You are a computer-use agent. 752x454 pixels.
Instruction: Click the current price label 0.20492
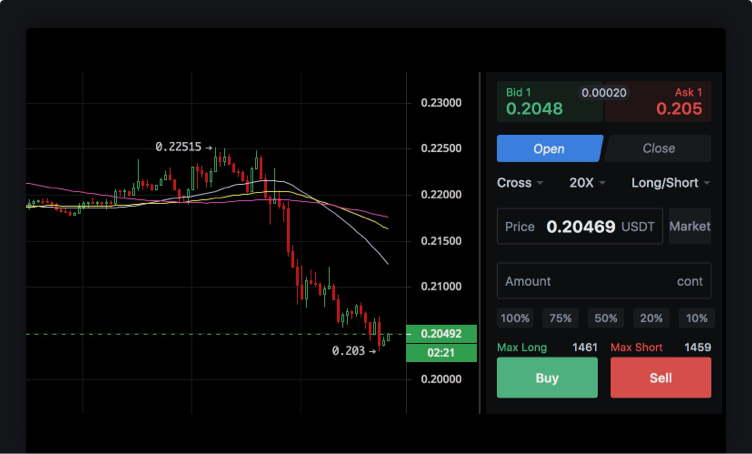click(441, 334)
